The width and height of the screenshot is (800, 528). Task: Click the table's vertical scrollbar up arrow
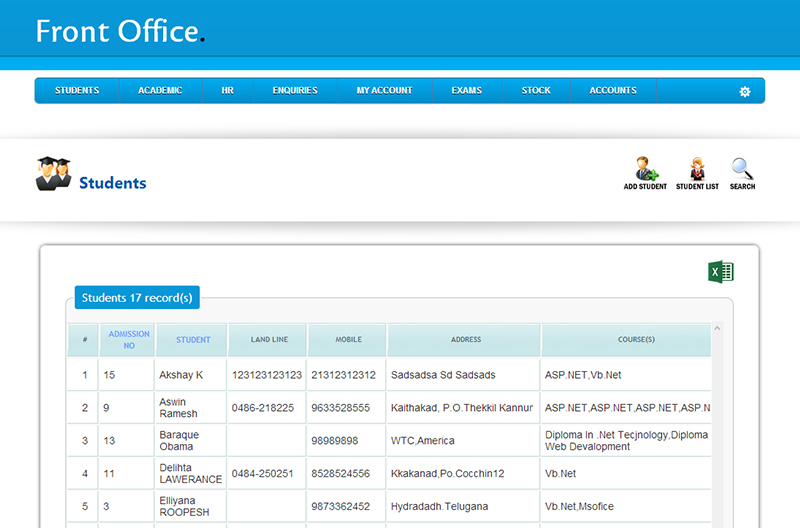point(717,329)
